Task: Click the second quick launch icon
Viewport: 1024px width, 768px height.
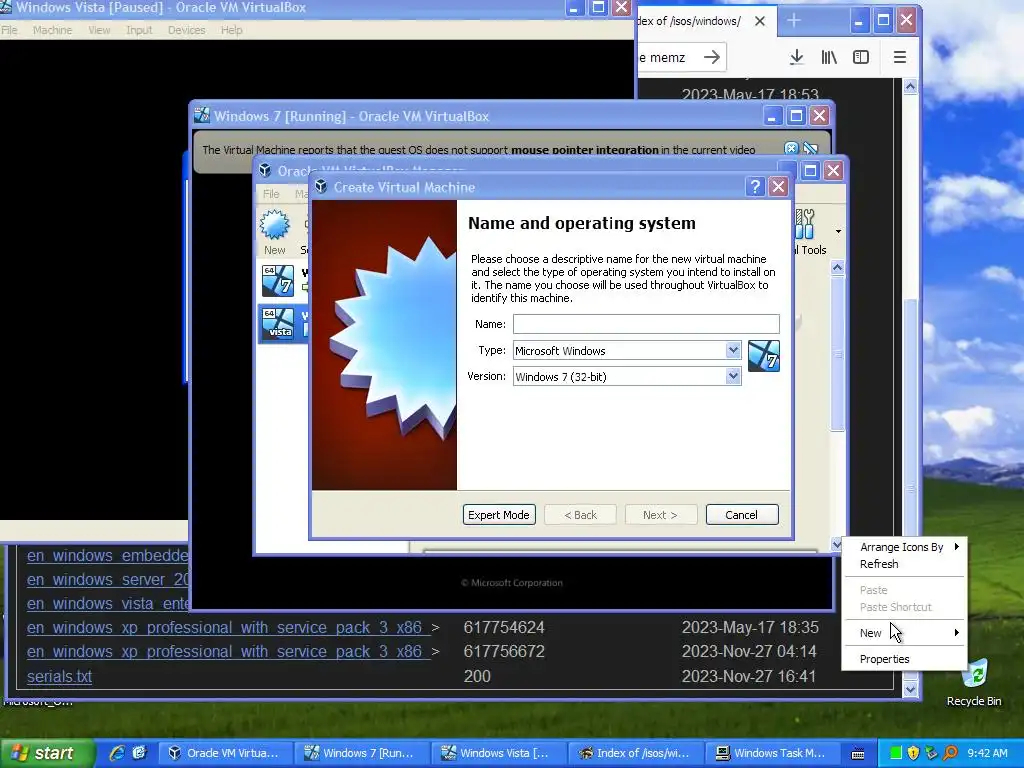Action: click(x=139, y=753)
